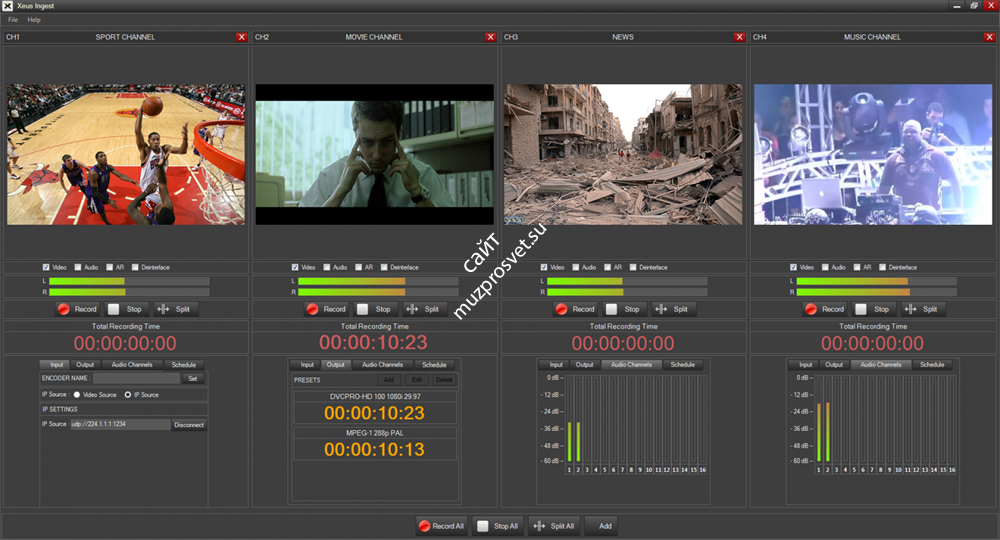This screenshot has width=1000, height=540.
Task: Start recording on CH2 Movie Channel
Action: [x=326, y=309]
